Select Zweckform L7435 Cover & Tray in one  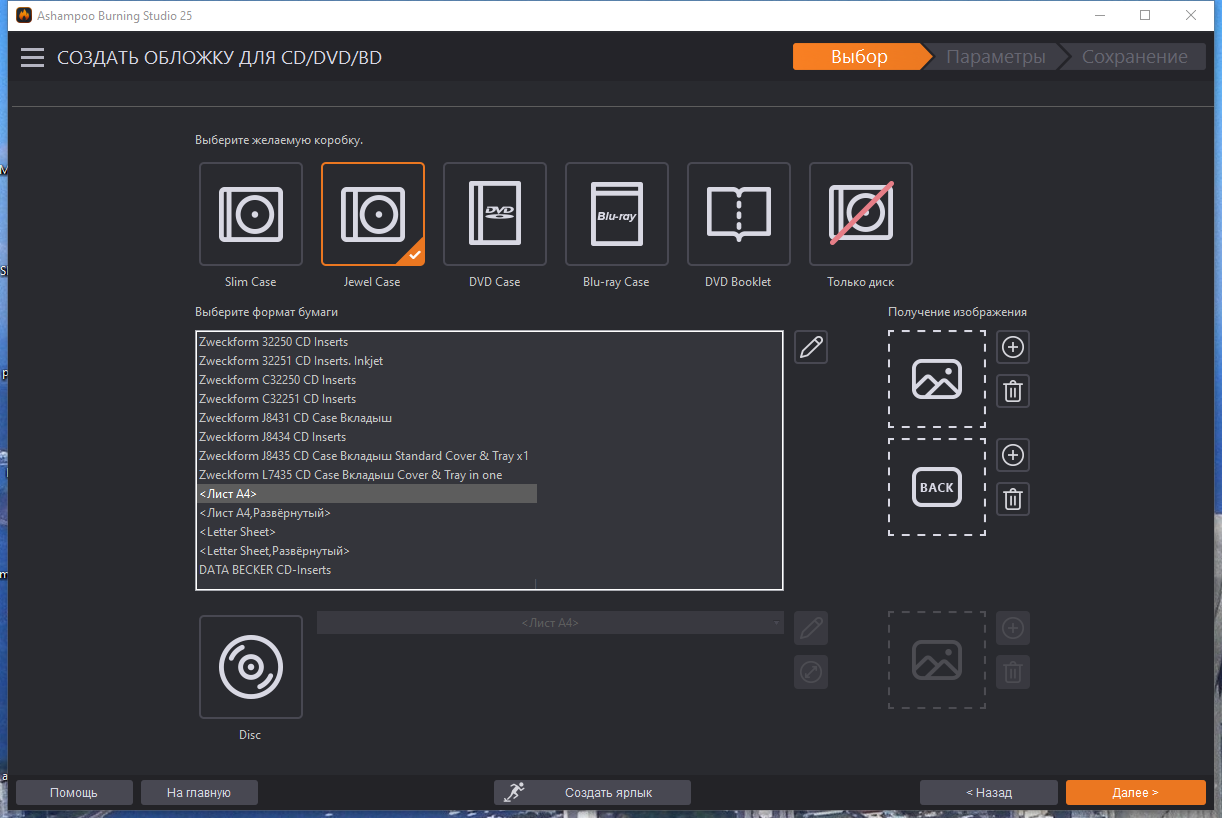[x=367, y=475]
